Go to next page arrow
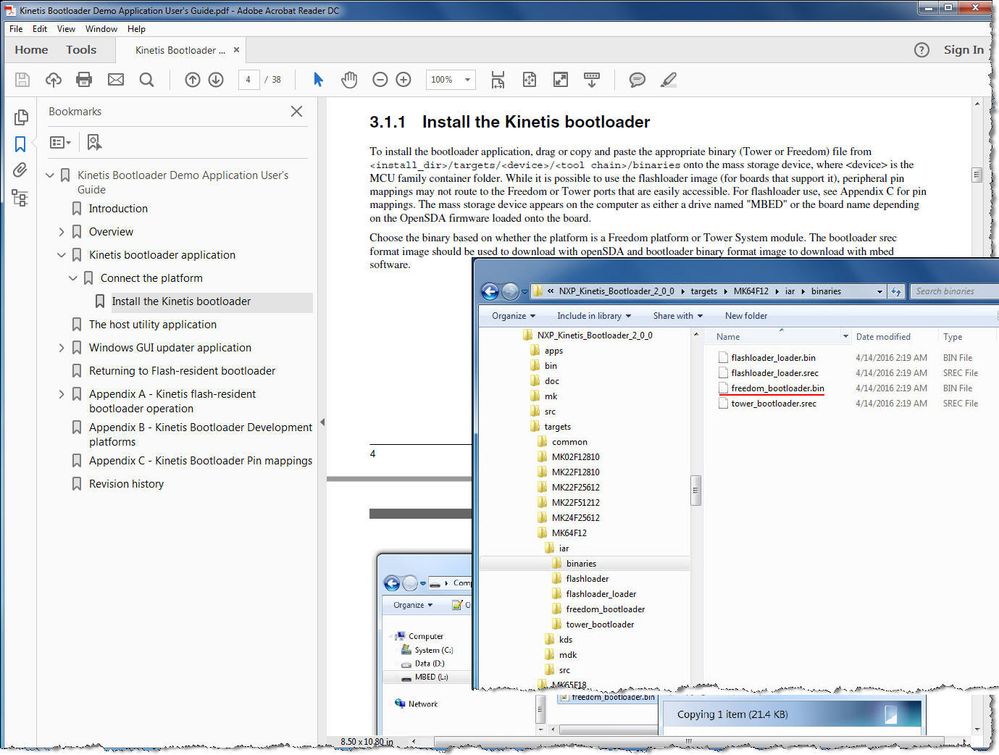 216,80
